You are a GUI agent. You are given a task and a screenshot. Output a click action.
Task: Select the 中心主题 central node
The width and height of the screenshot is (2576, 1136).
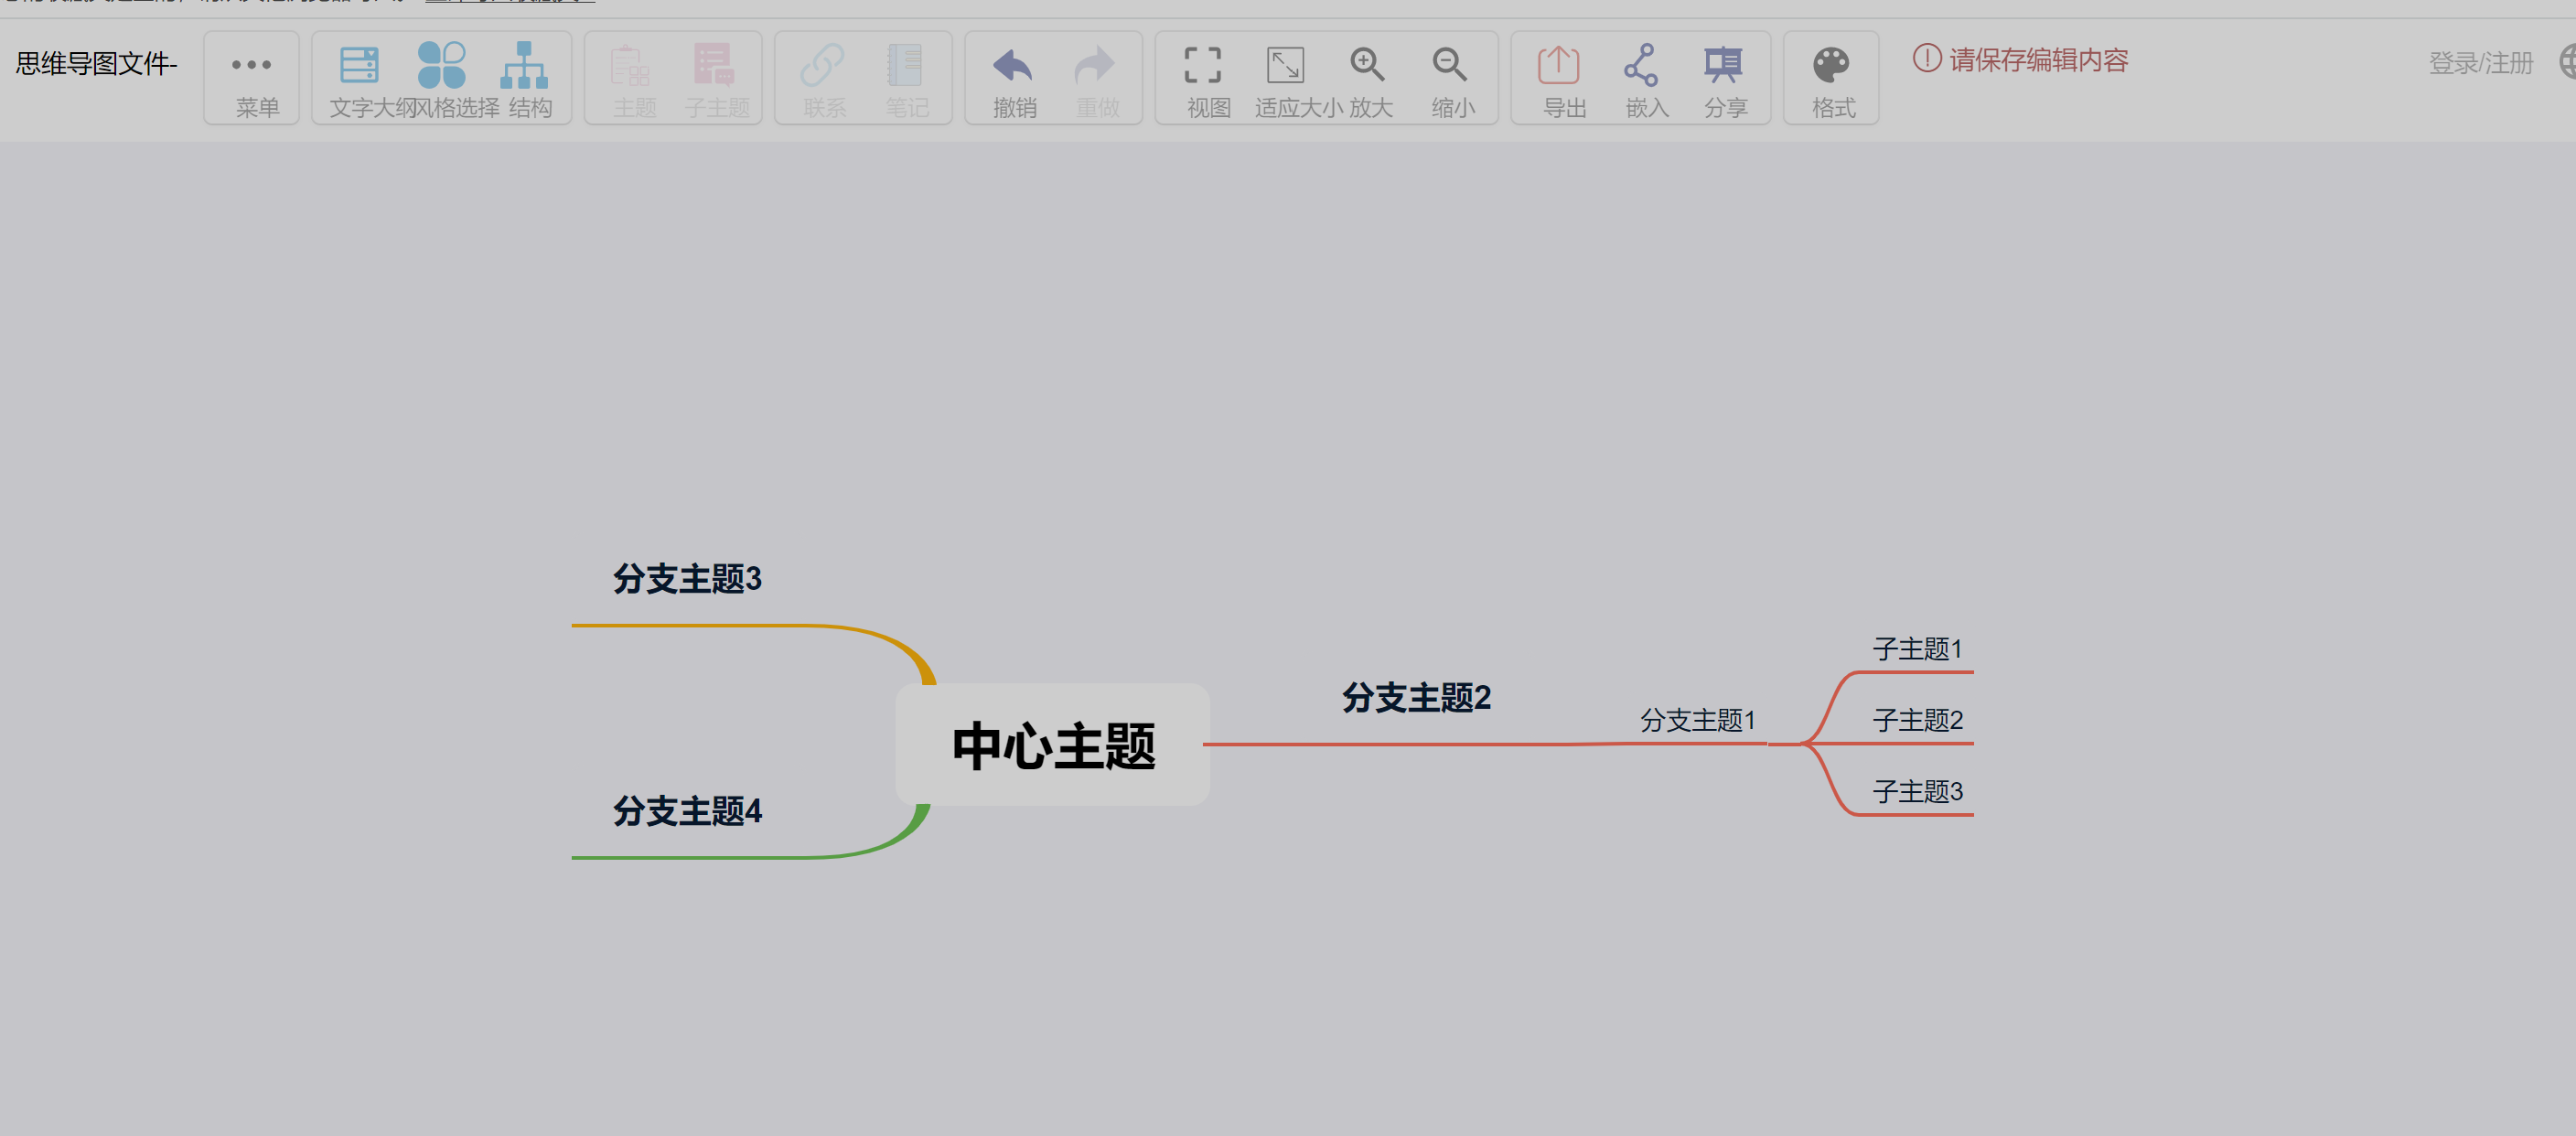pos(1053,745)
